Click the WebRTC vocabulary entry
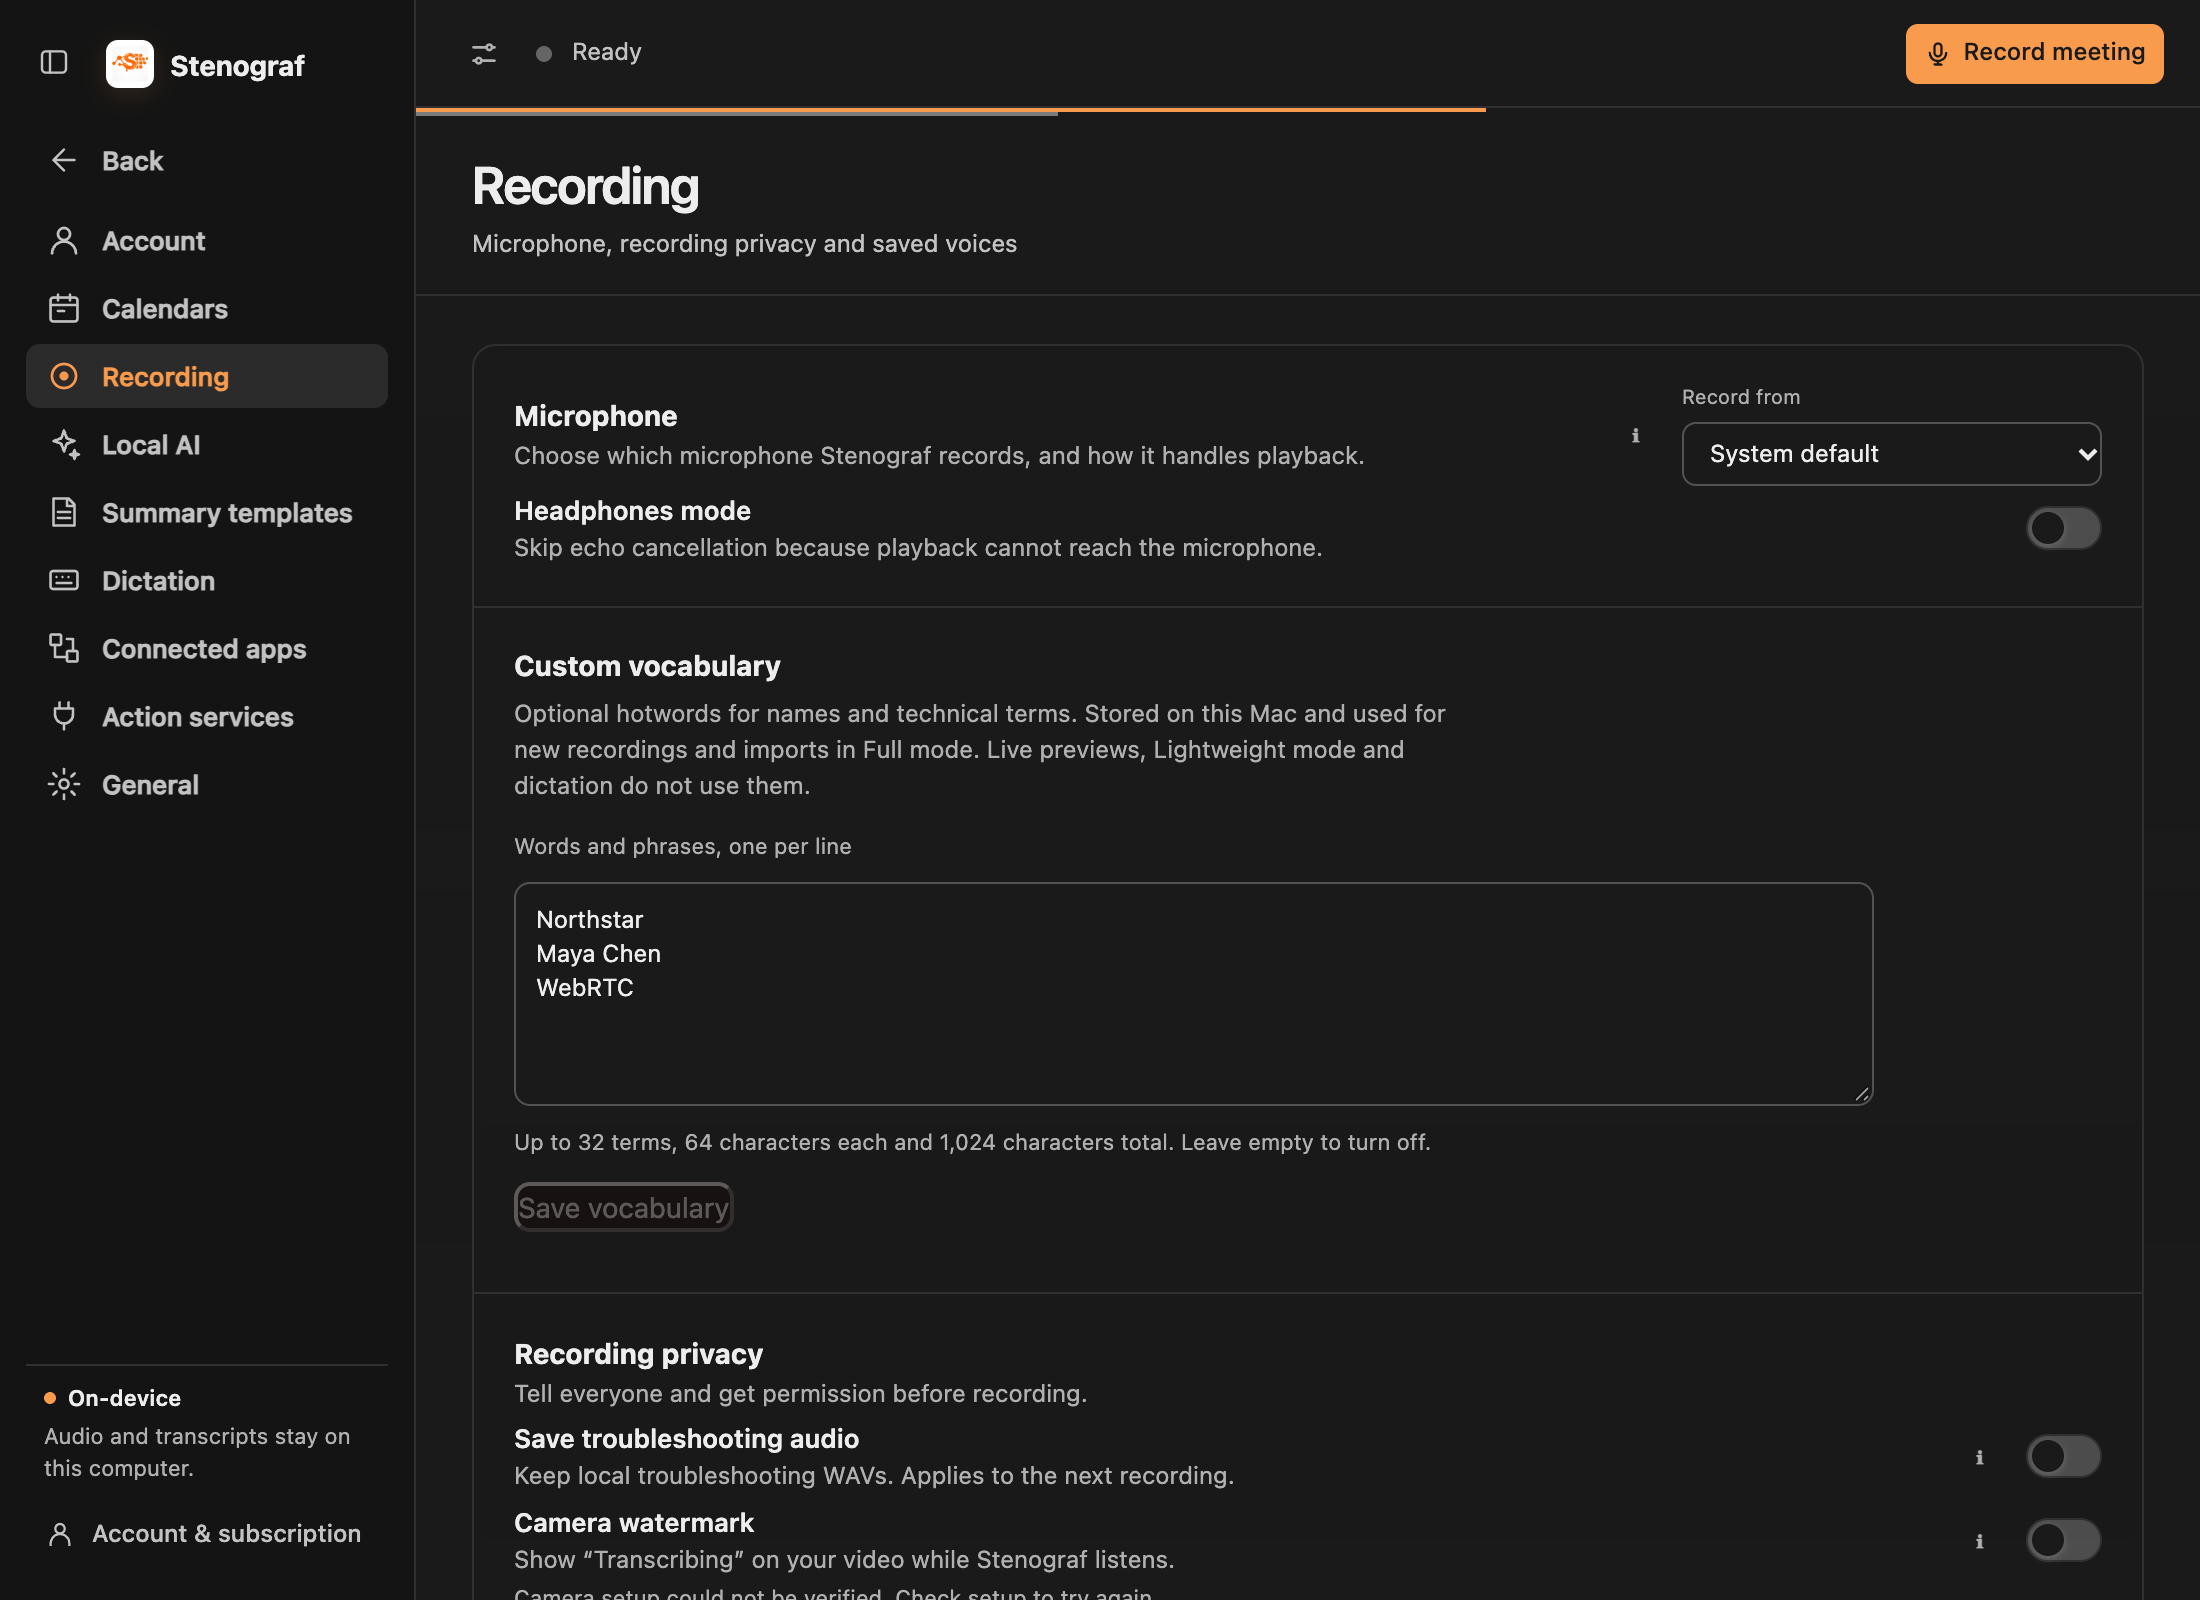Viewport: 2200px width, 1600px height. click(585, 987)
